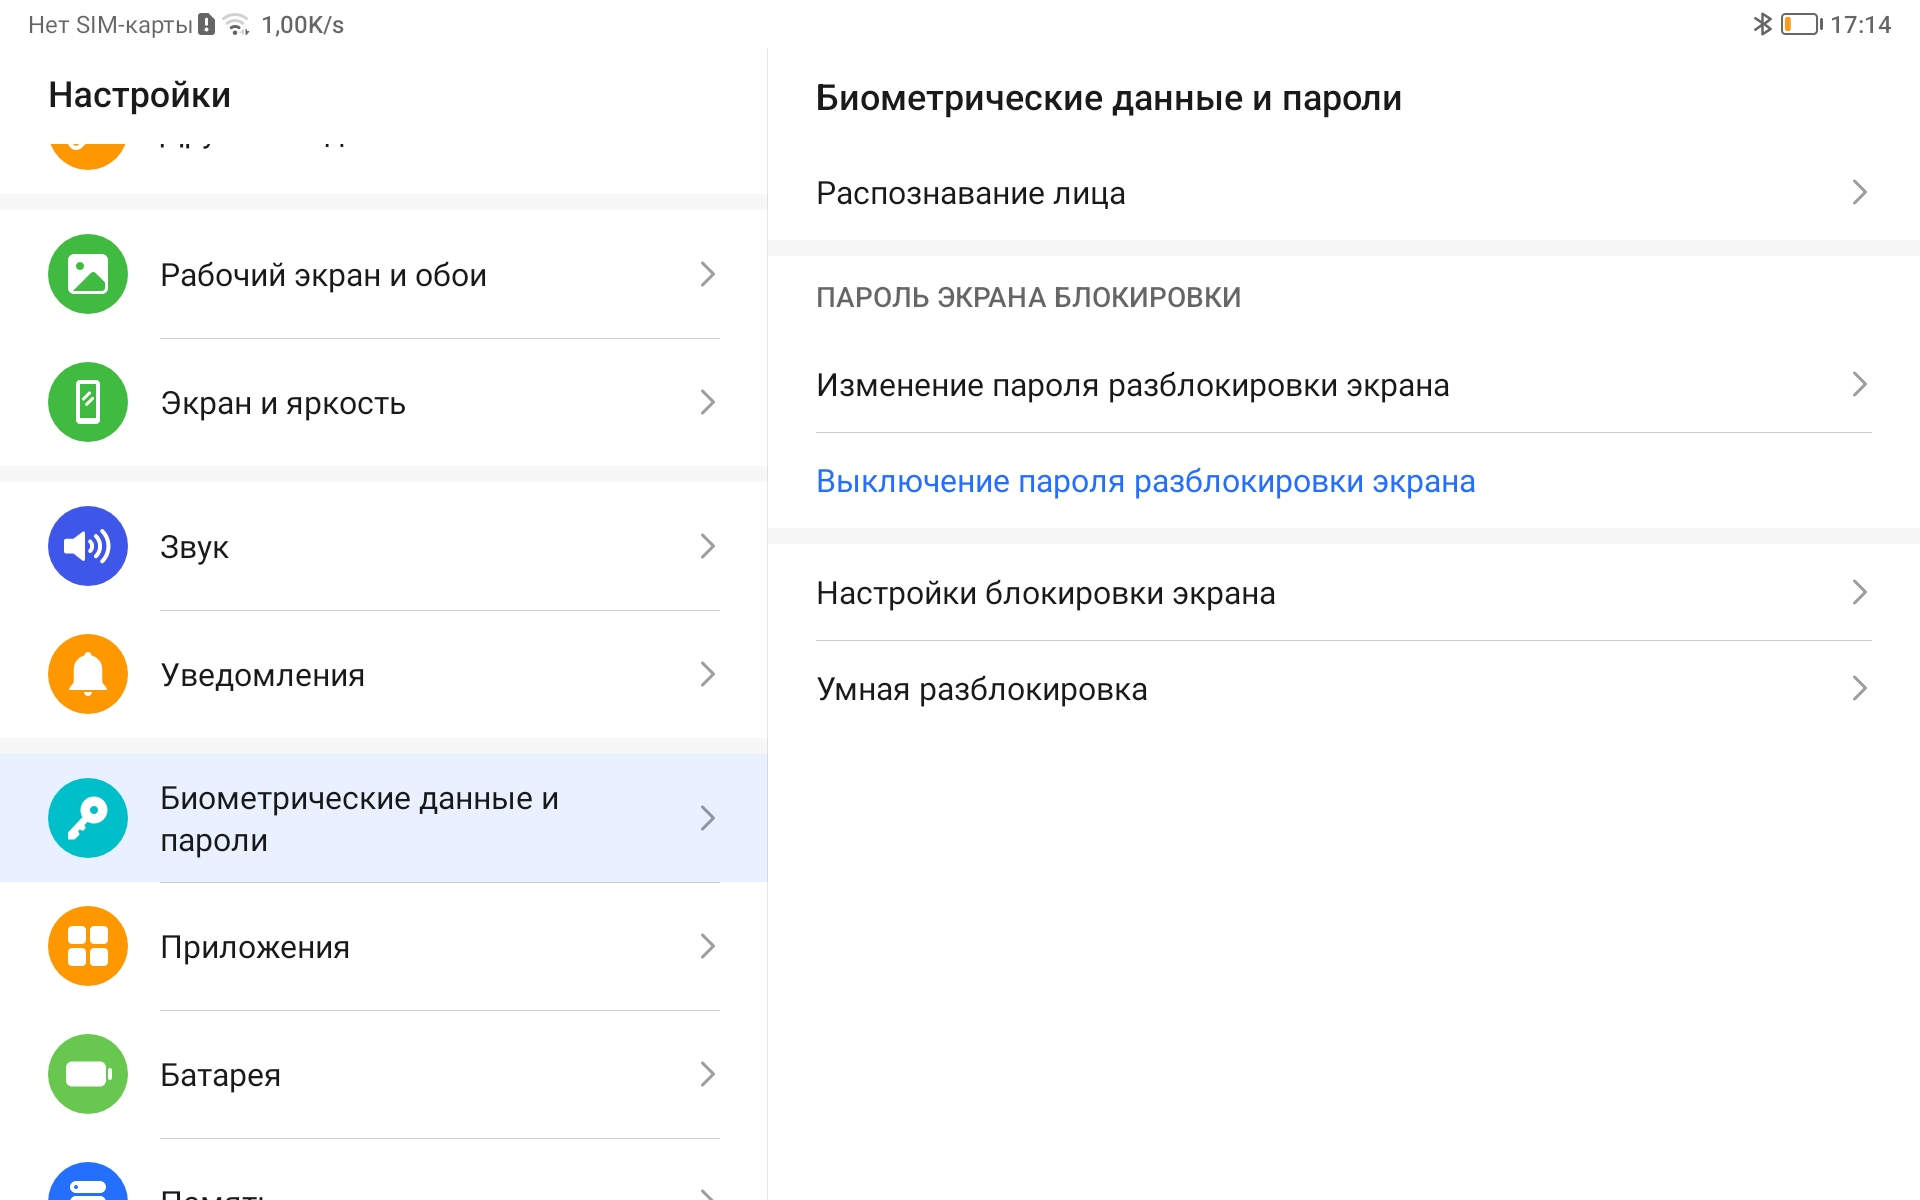Tap the orange apps grid icon
This screenshot has height=1200, width=1920.
pyautogui.click(x=88, y=946)
